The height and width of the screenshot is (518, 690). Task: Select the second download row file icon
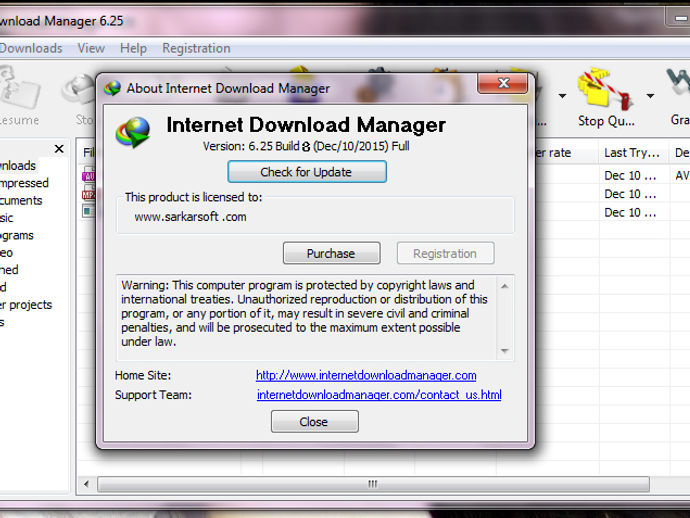coord(88,193)
